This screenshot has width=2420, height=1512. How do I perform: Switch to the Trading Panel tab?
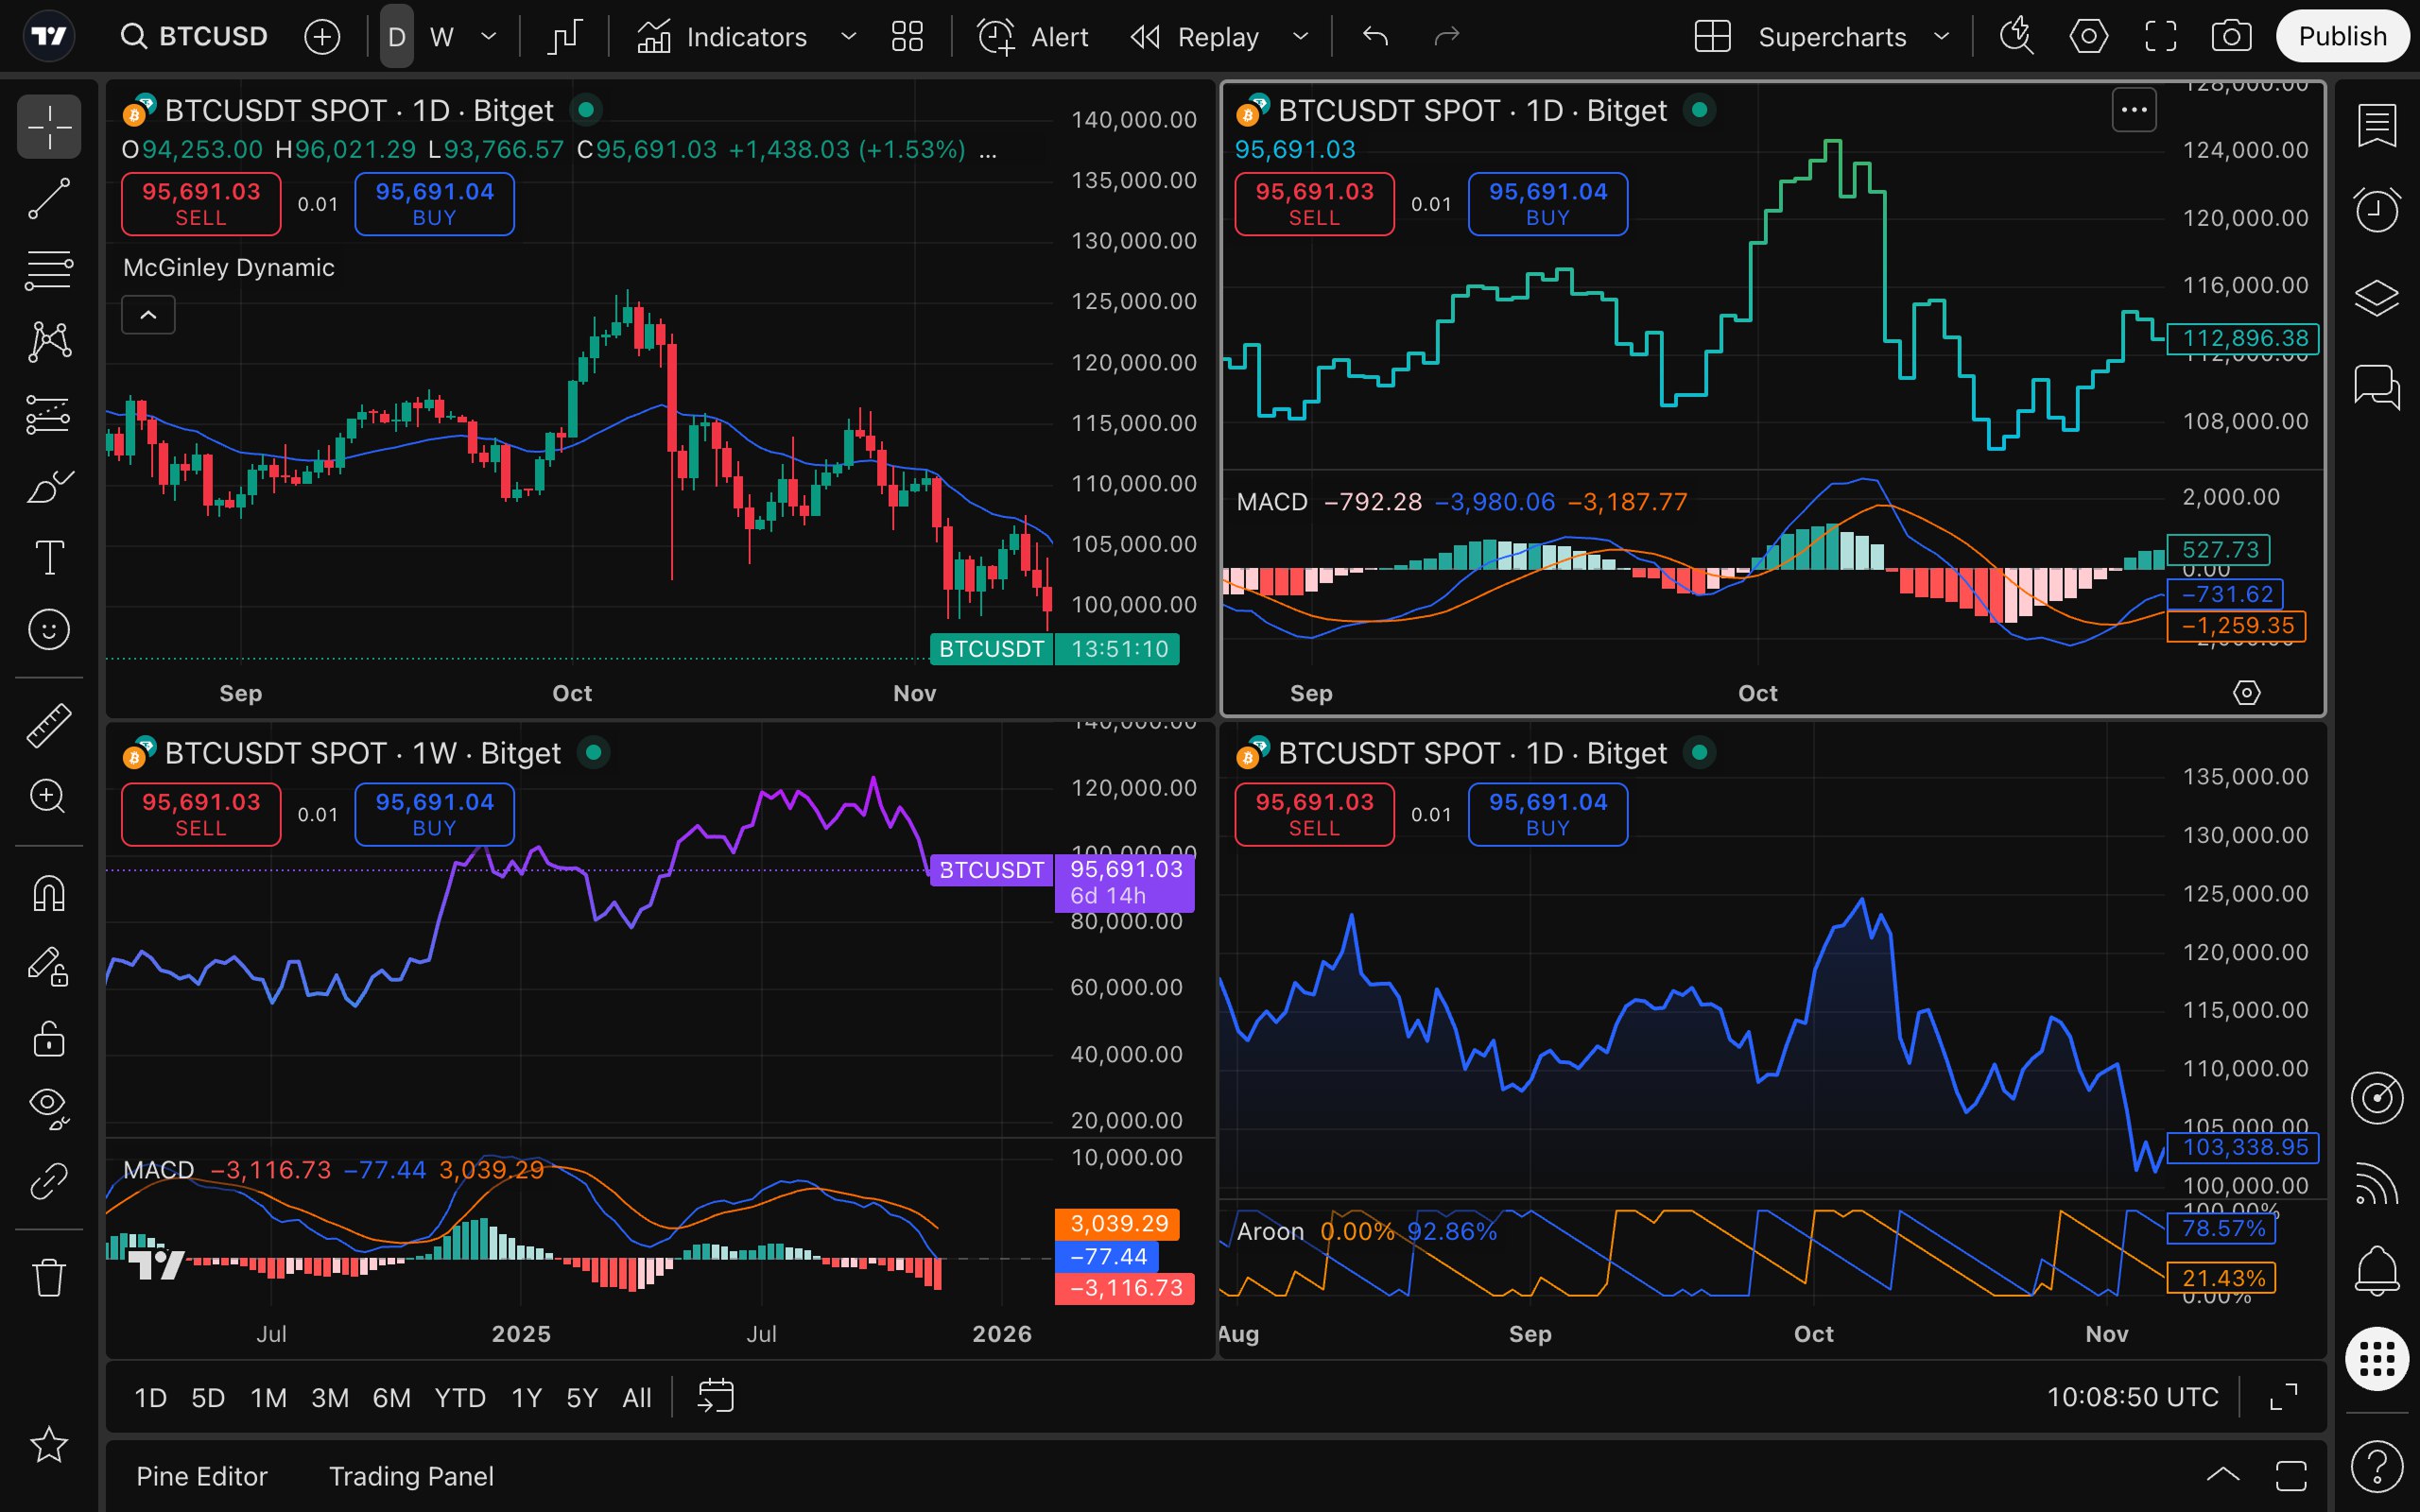(x=411, y=1476)
